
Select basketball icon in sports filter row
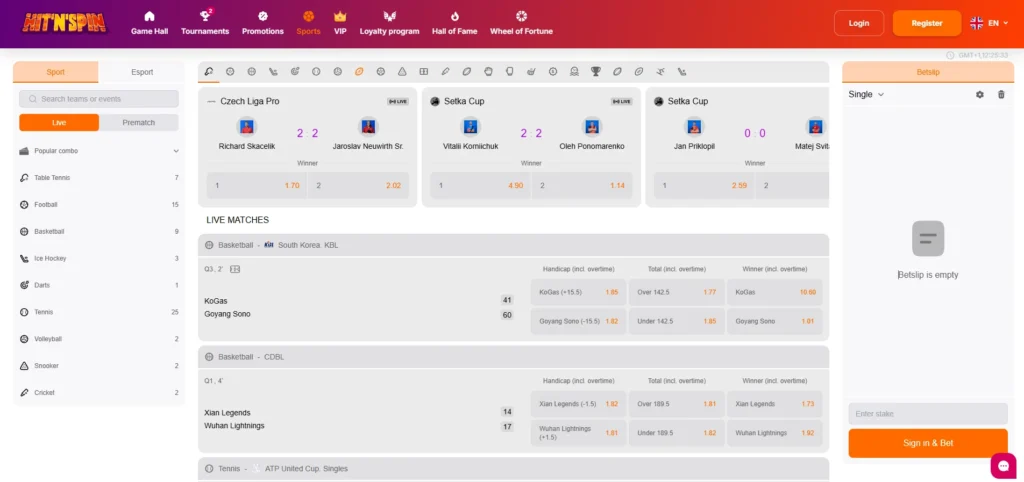coord(251,72)
